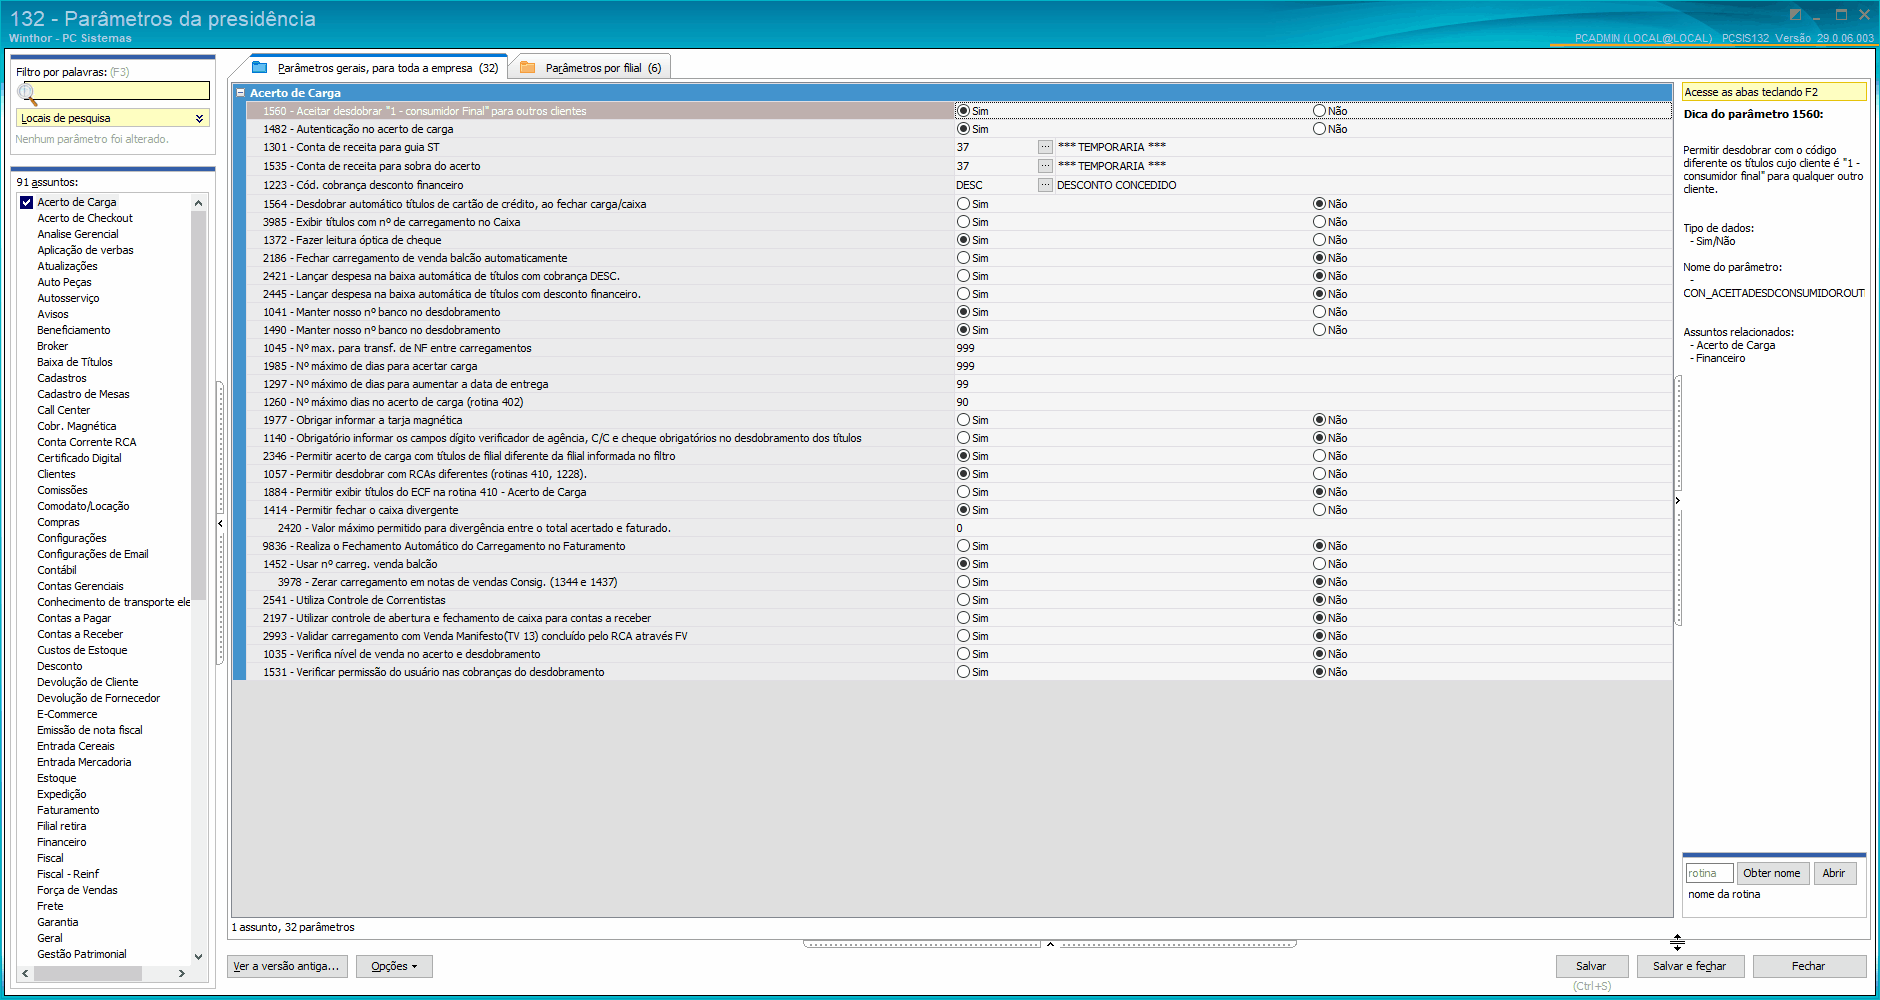Click Ver a versão antiga button
Viewport: 1880px width, 1000px height.
[x=287, y=966]
